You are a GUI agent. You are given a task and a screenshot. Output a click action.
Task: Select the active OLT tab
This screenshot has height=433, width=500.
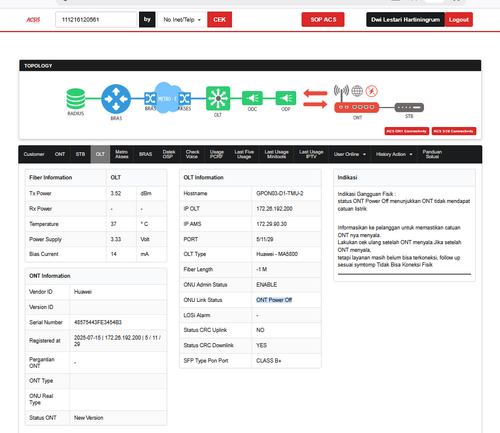(100, 154)
